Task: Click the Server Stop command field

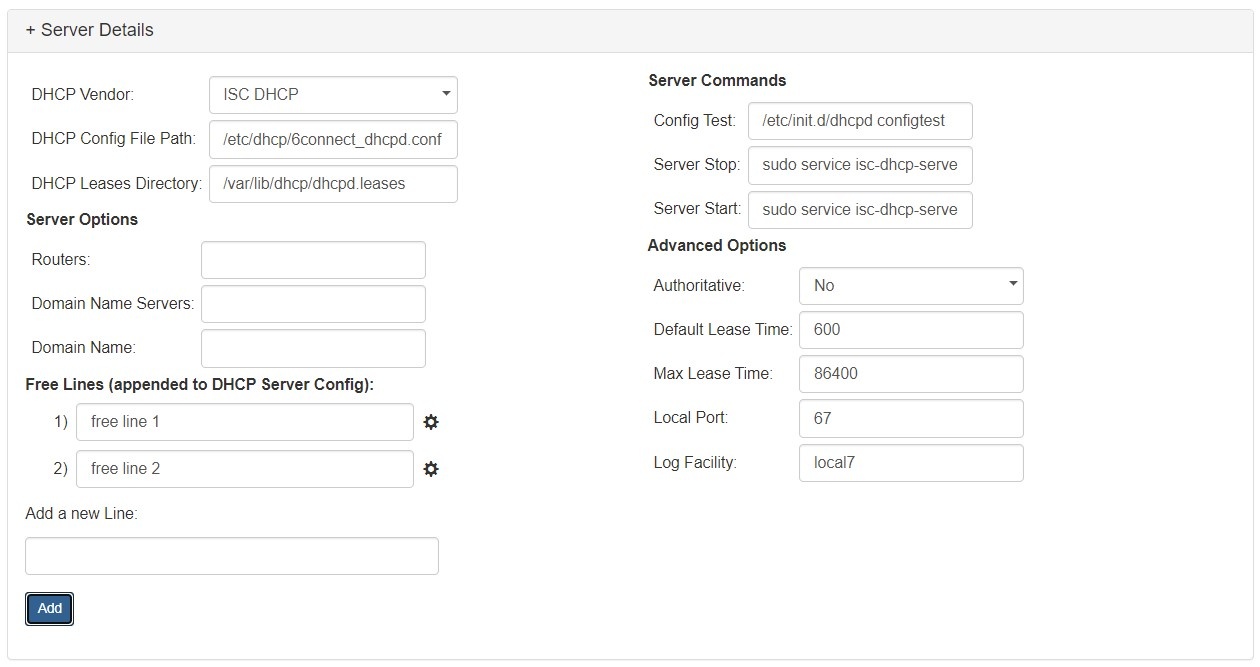Action: pos(859,165)
